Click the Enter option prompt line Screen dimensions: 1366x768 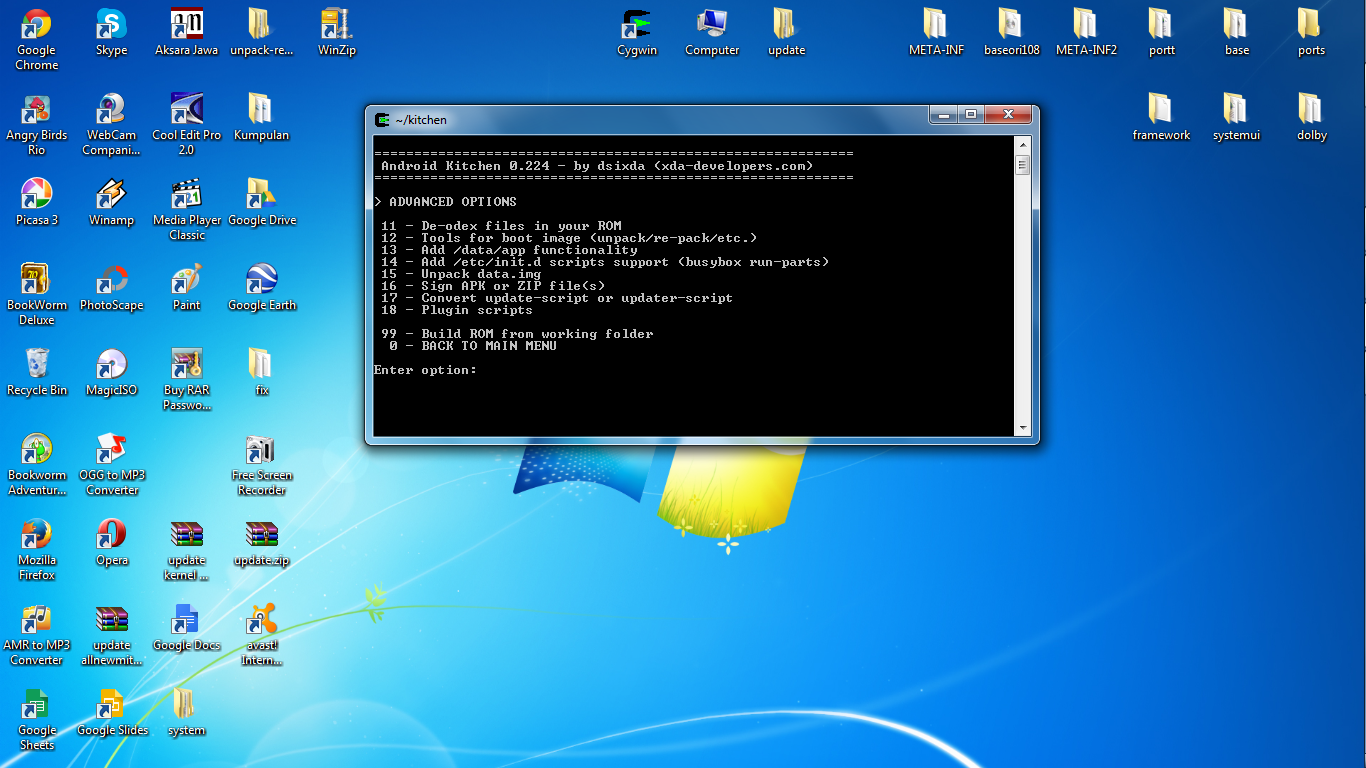[x=425, y=370]
